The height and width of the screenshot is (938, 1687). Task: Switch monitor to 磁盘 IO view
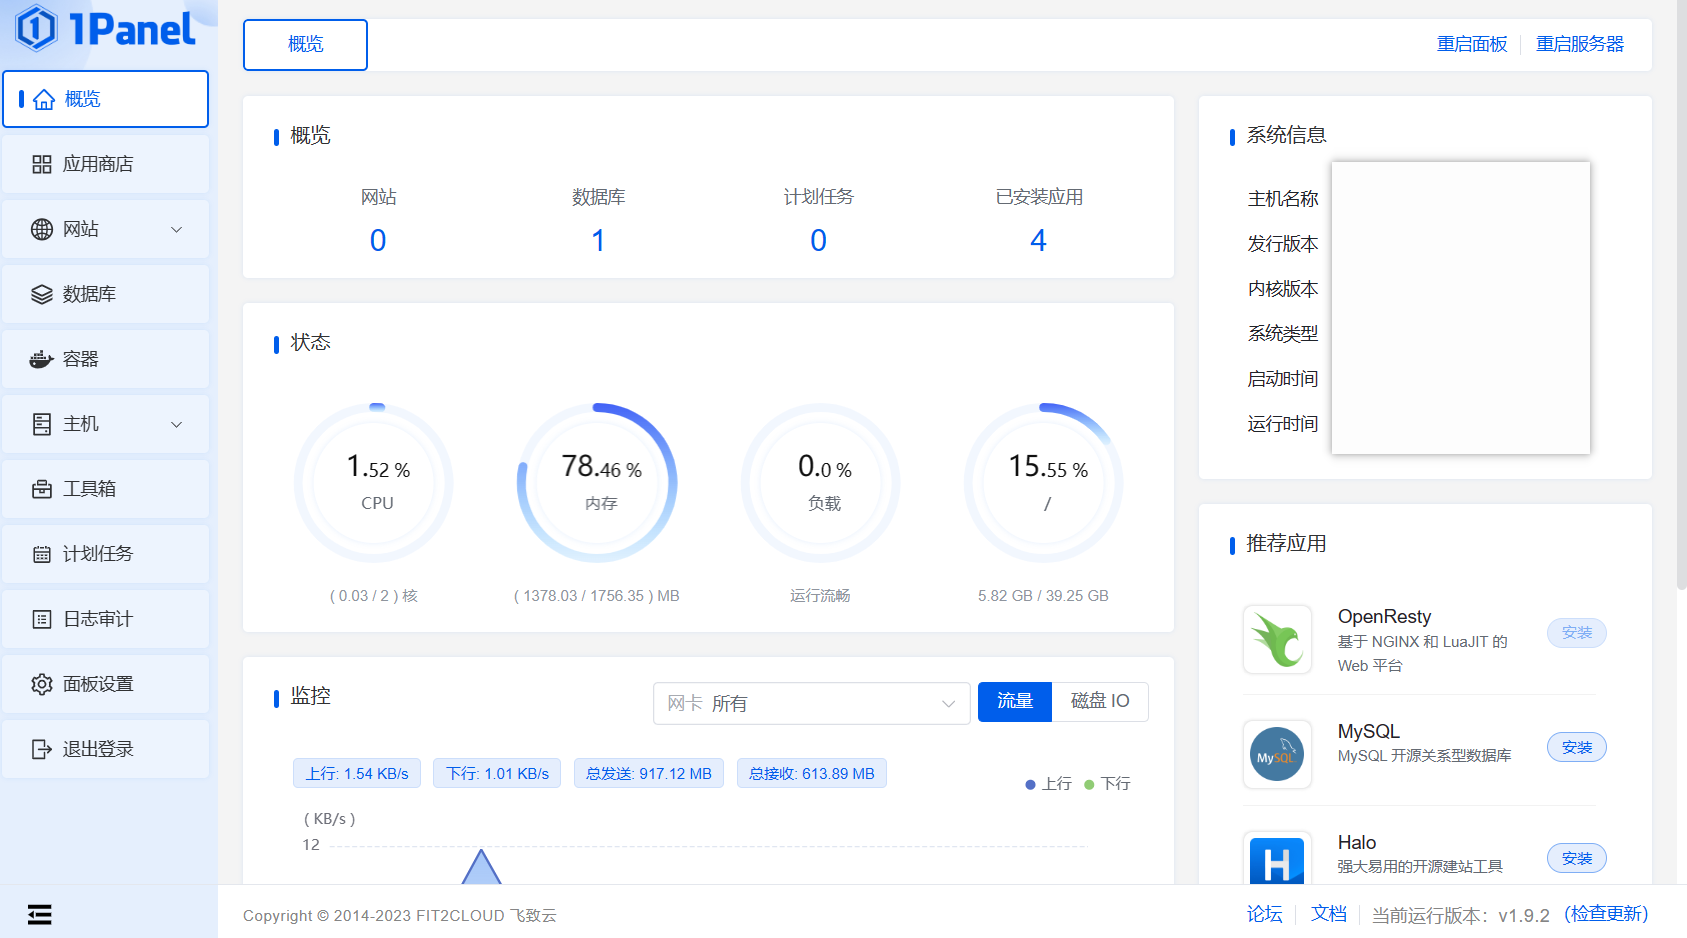pos(1099,701)
